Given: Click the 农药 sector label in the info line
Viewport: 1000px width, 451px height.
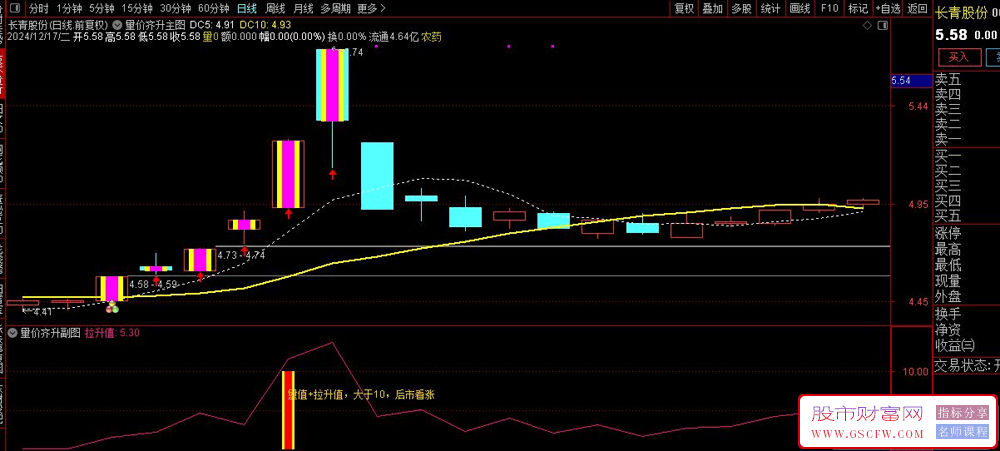Looking at the screenshot, I should click(x=431, y=37).
